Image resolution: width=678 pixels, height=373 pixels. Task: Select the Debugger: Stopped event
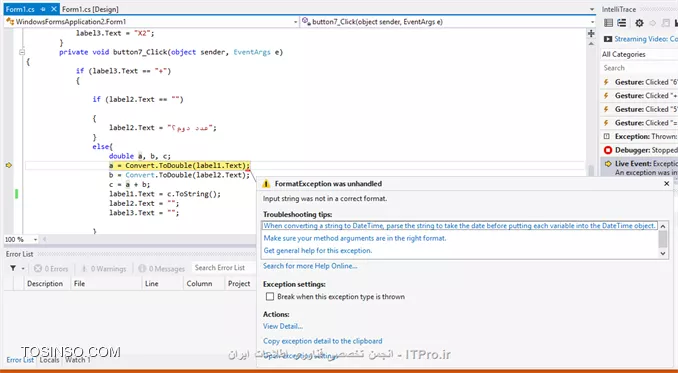click(639, 150)
